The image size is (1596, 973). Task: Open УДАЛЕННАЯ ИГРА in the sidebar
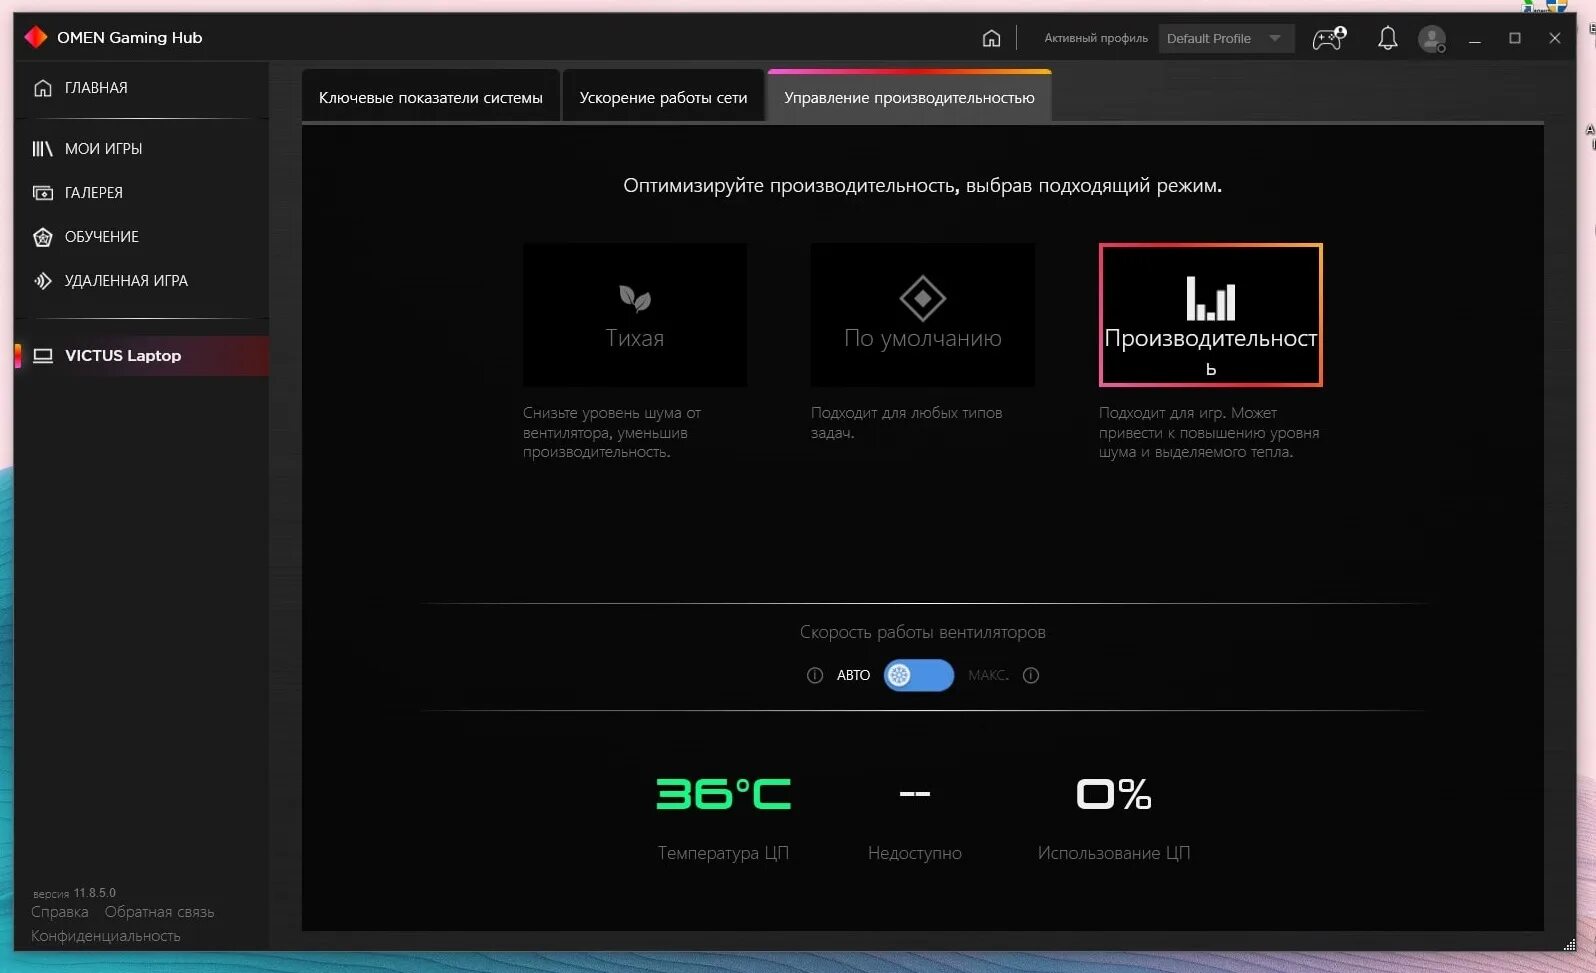click(x=141, y=280)
